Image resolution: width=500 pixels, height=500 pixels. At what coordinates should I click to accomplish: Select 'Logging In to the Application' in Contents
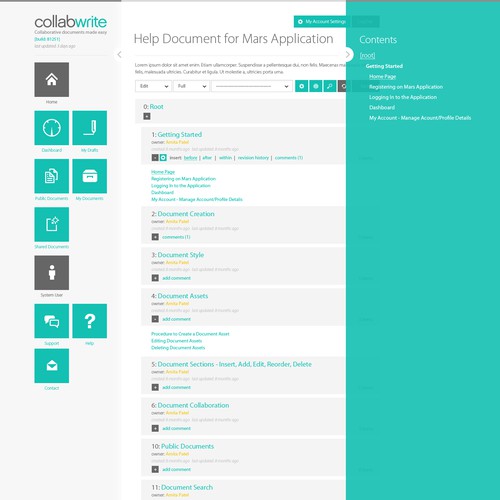click(x=403, y=97)
